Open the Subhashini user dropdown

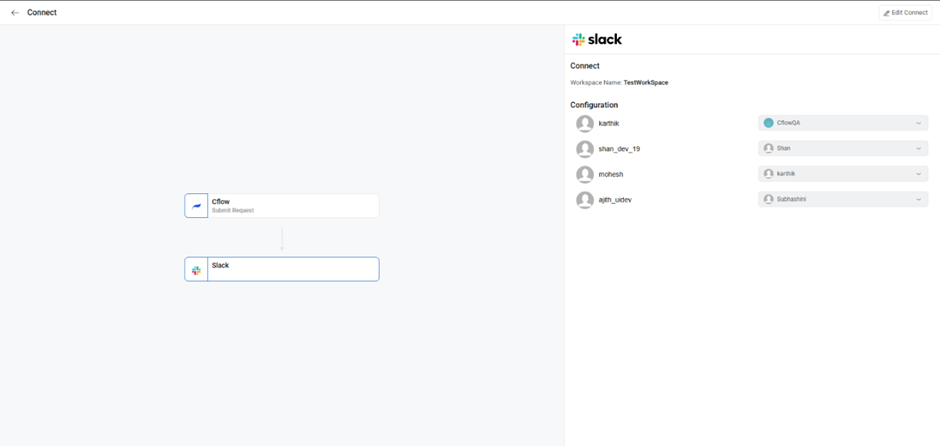pos(843,199)
